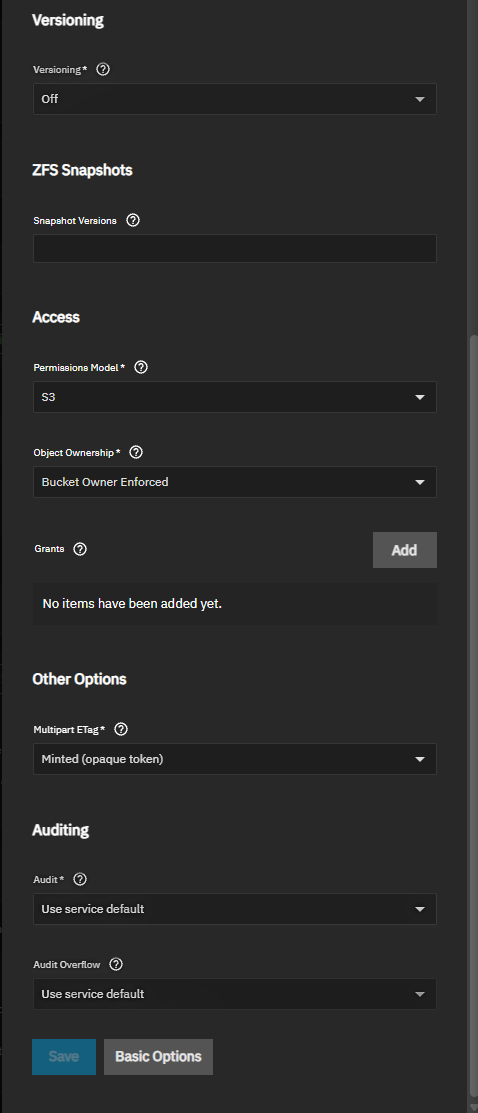Click the Access section heading
The image size is (478, 1113).
point(56,317)
